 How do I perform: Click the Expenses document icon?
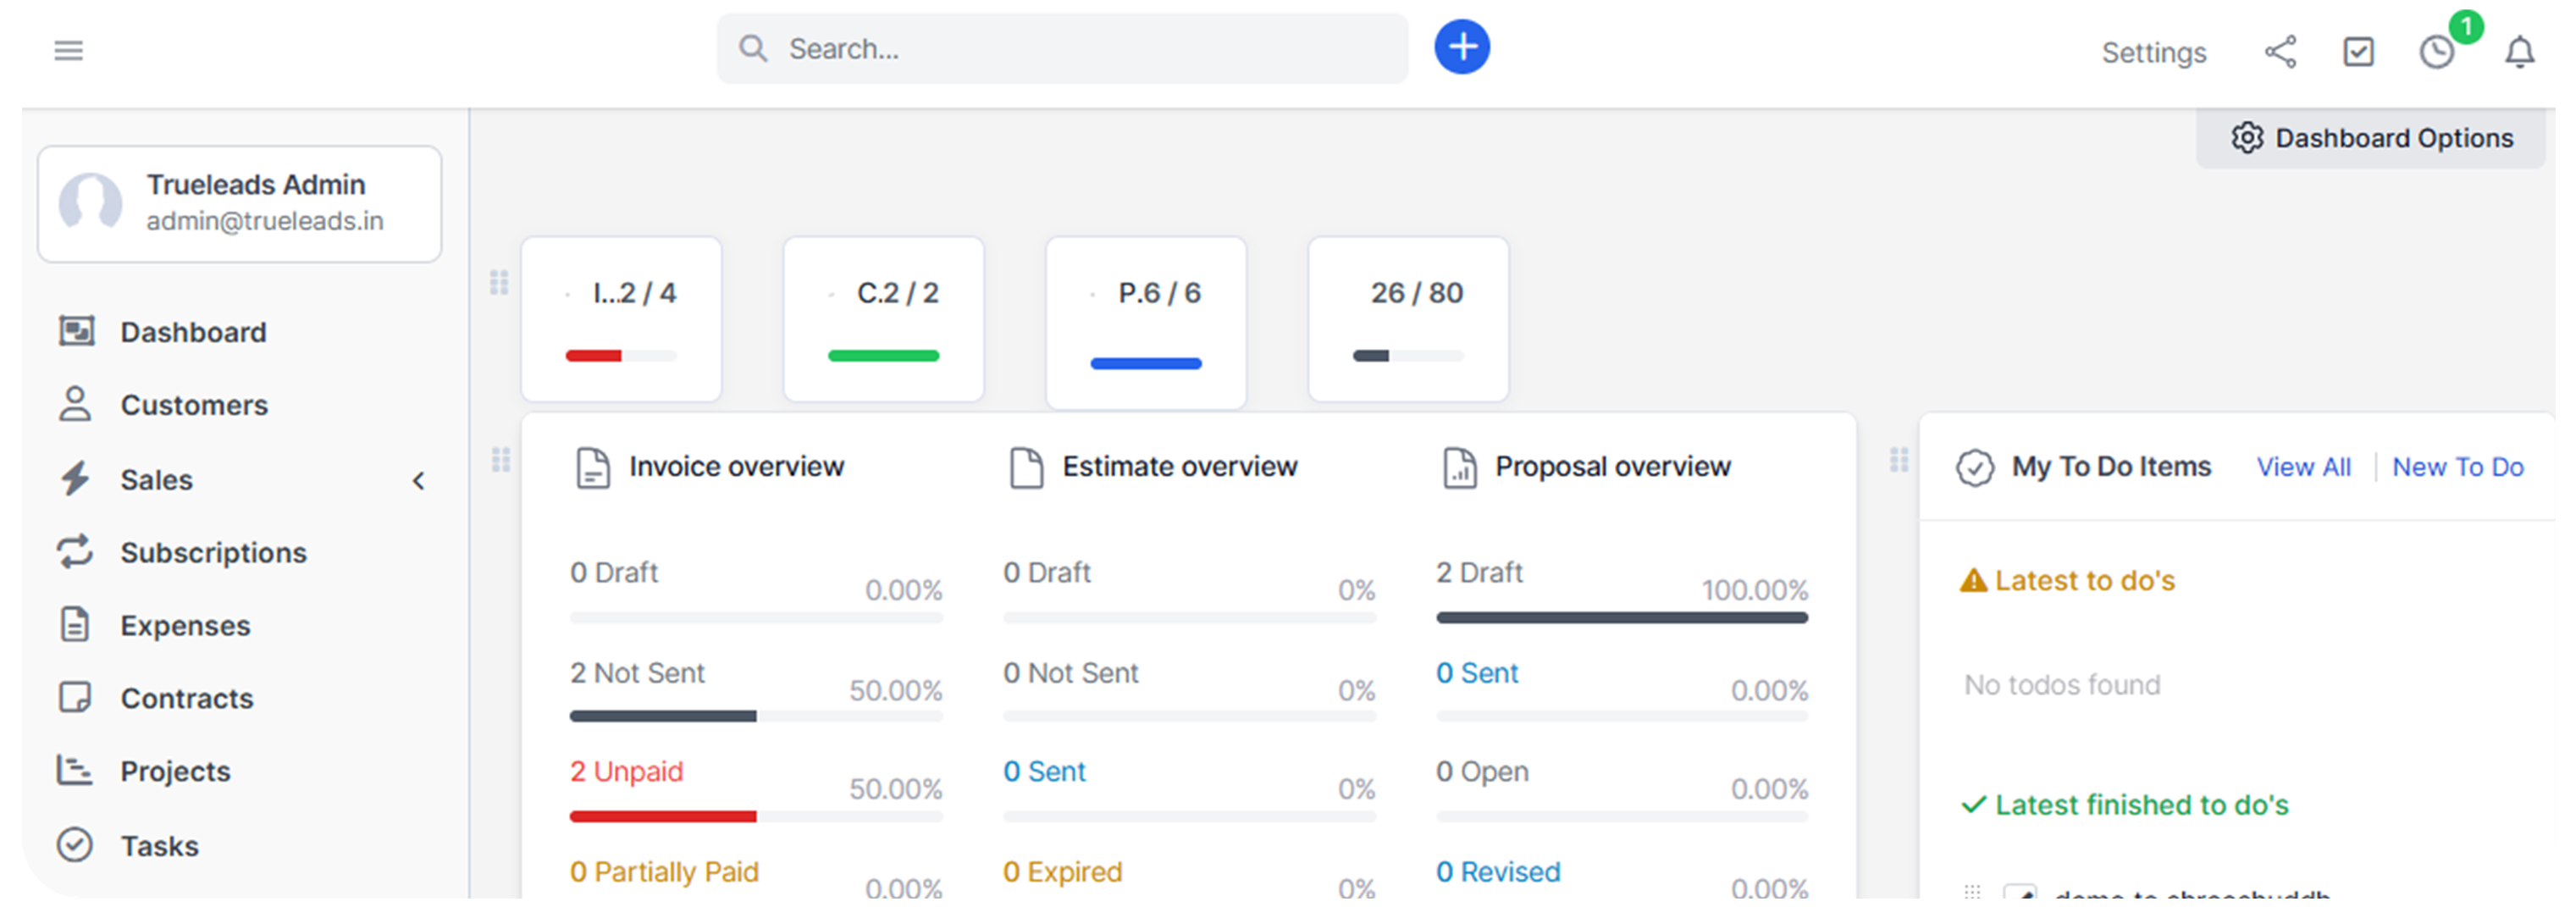(x=75, y=625)
